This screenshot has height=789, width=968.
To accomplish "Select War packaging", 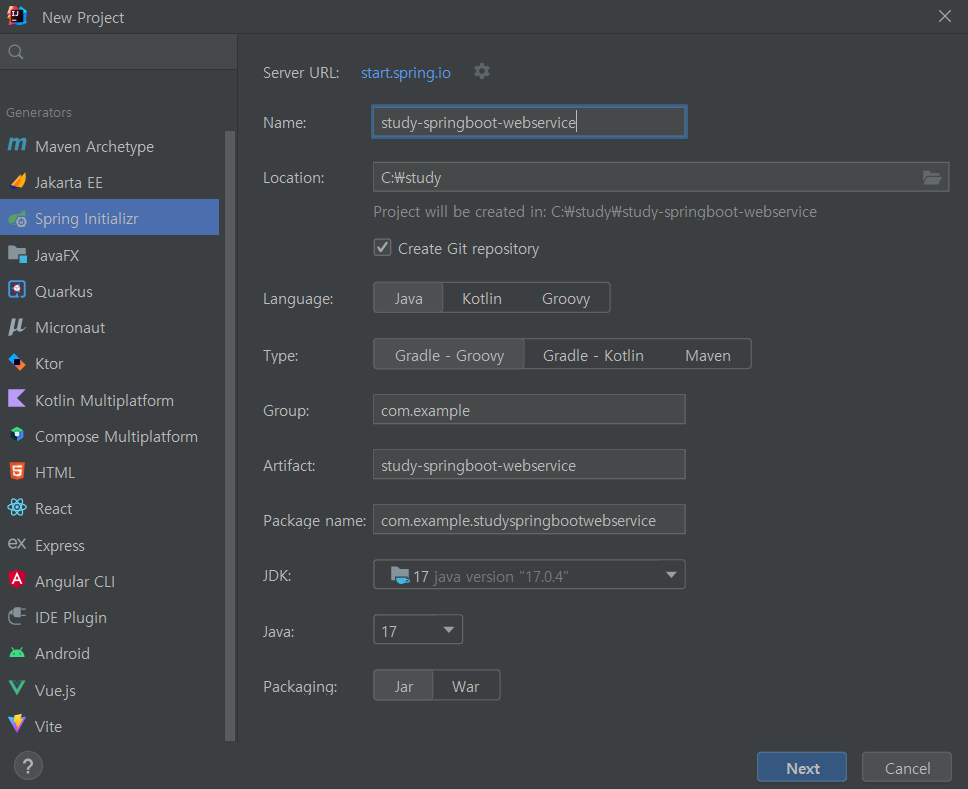I will 465,686.
